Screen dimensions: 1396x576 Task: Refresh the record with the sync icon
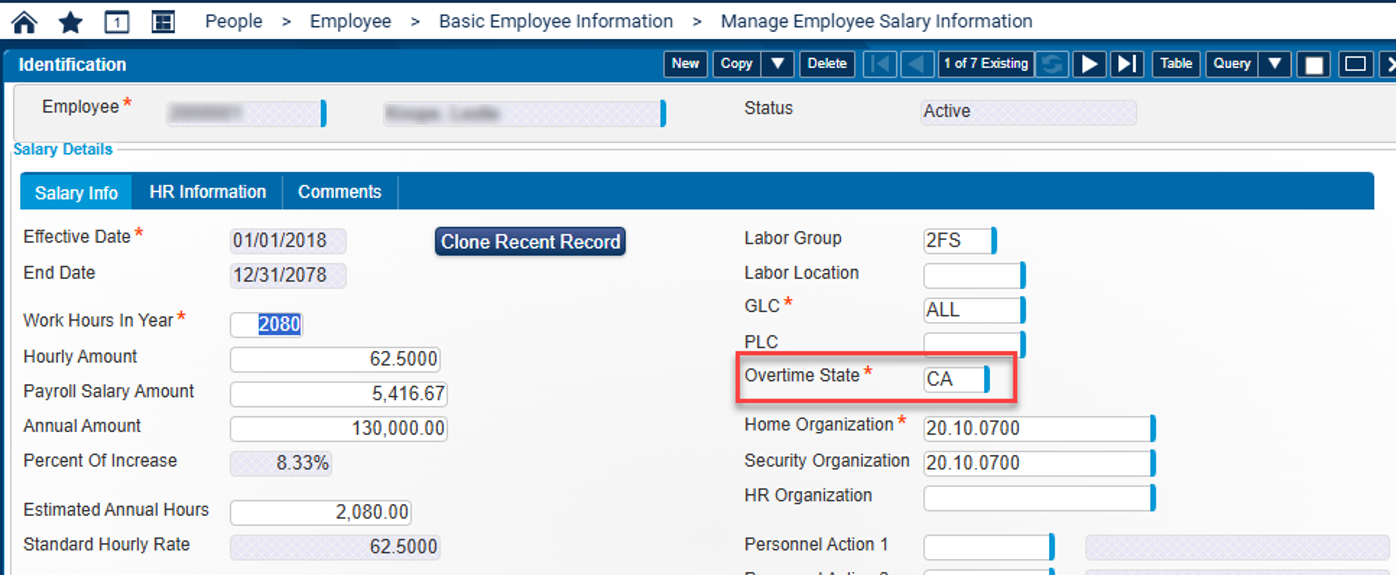point(1051,63)
